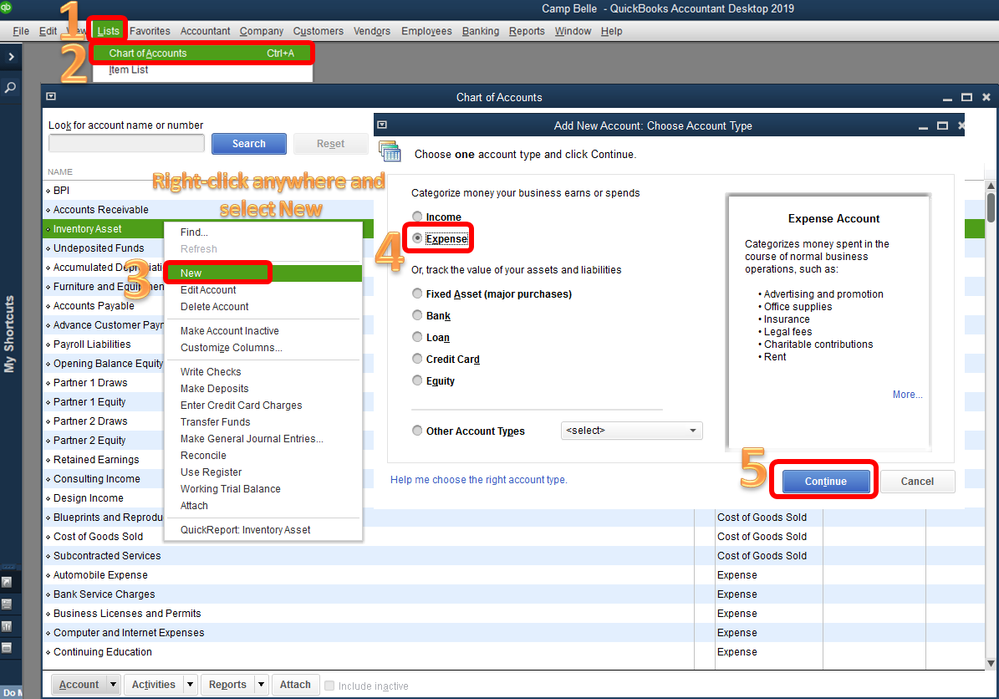Select New in the context menu

pyautogui.click(x=263, y=273)
